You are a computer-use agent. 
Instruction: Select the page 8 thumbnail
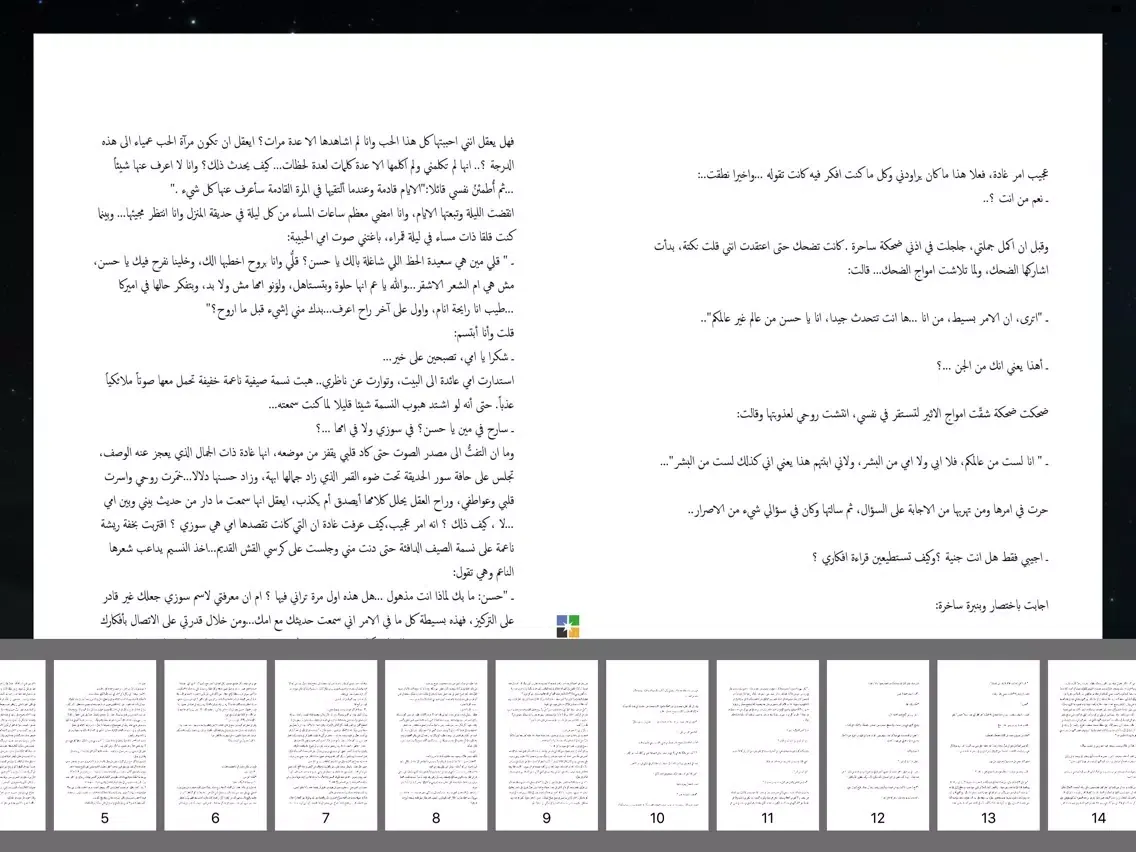tap(436, 745)
